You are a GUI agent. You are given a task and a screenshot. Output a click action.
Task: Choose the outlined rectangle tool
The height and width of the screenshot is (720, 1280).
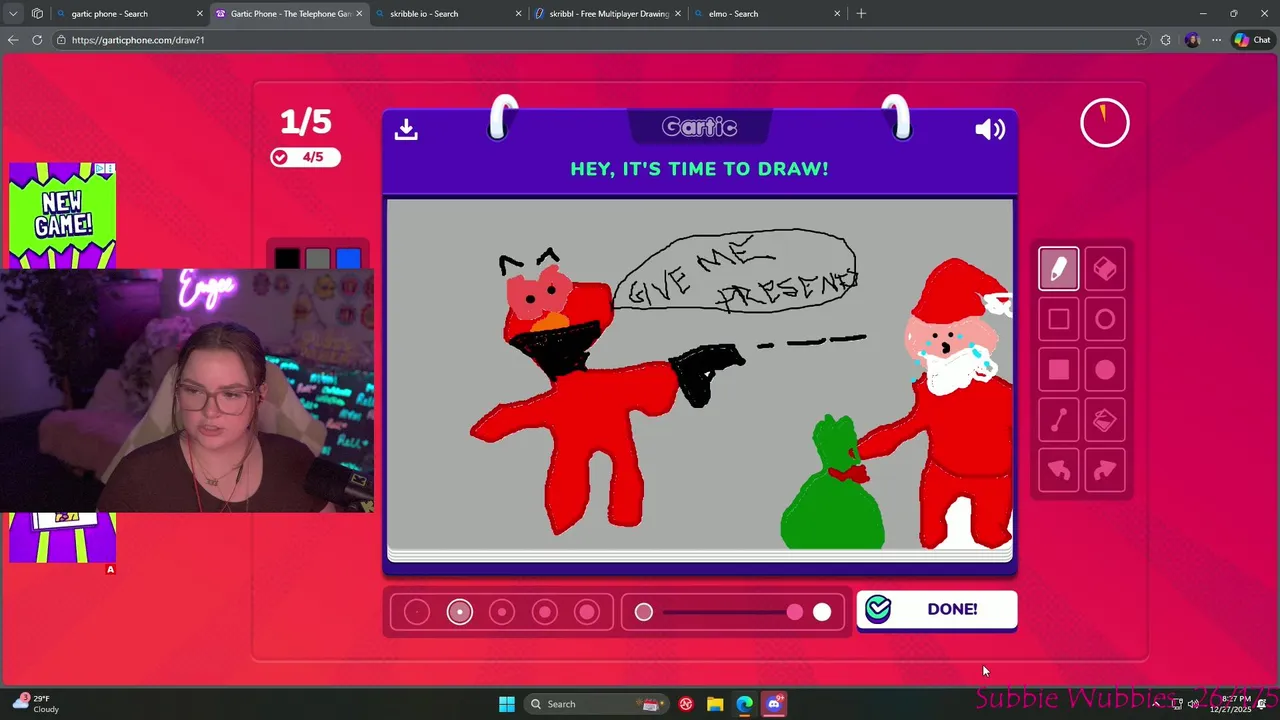pos(1058,319)
